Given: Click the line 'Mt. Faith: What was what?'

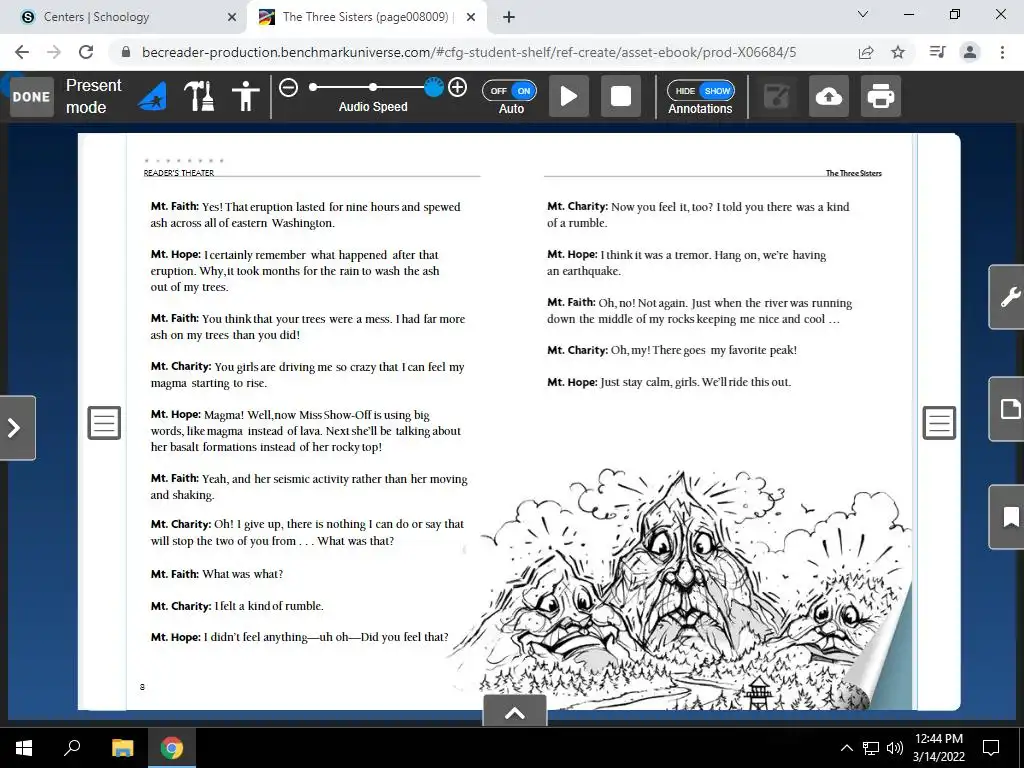Looking at the screenshot, I should click(217, 574).
